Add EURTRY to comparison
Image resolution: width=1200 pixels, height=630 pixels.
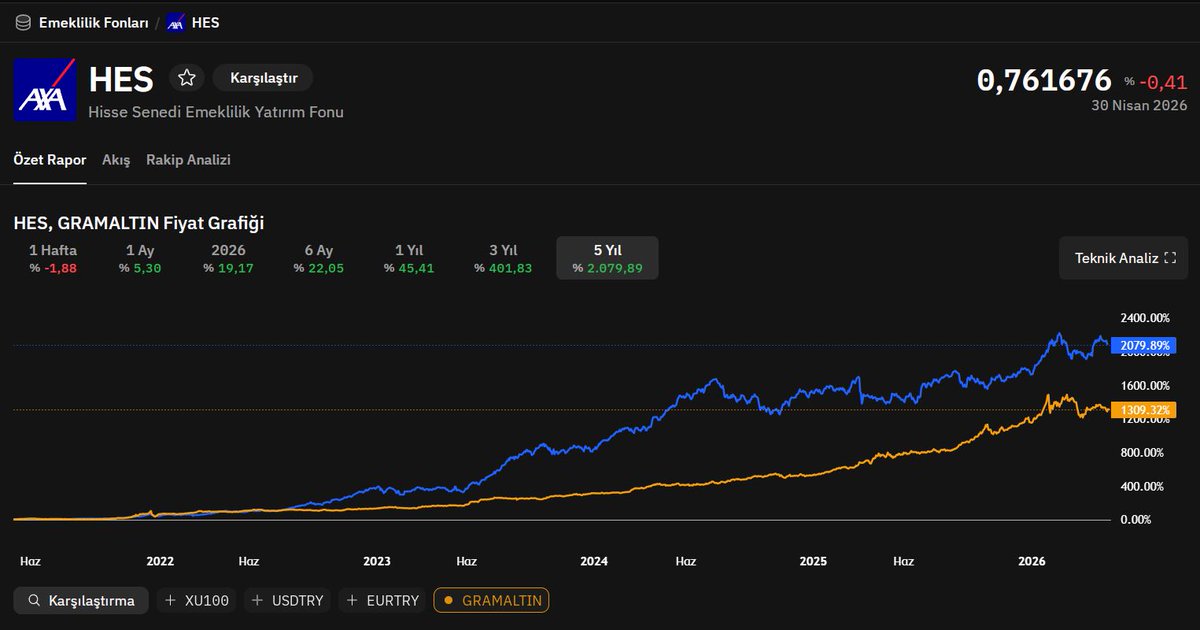point(383,601)
